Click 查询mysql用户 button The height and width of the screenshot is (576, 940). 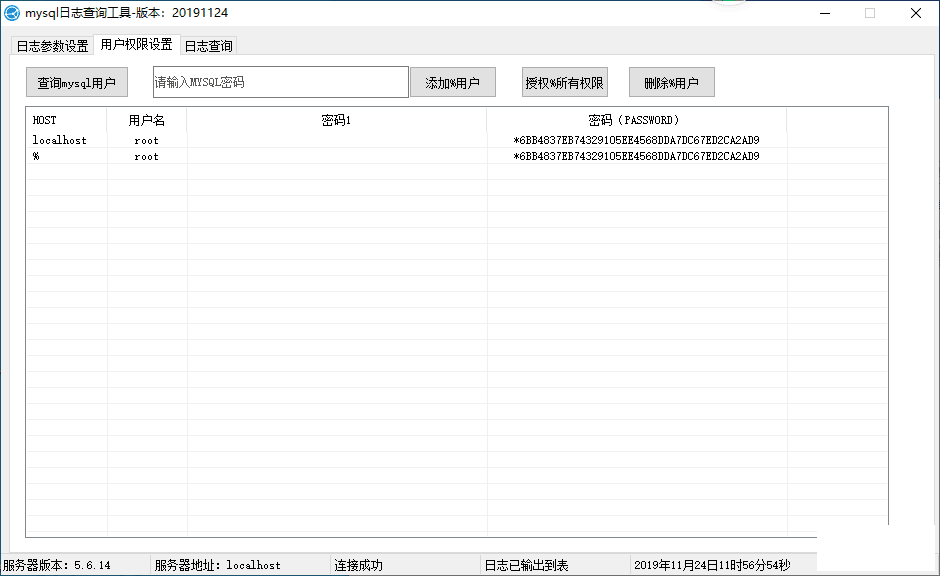77,83
